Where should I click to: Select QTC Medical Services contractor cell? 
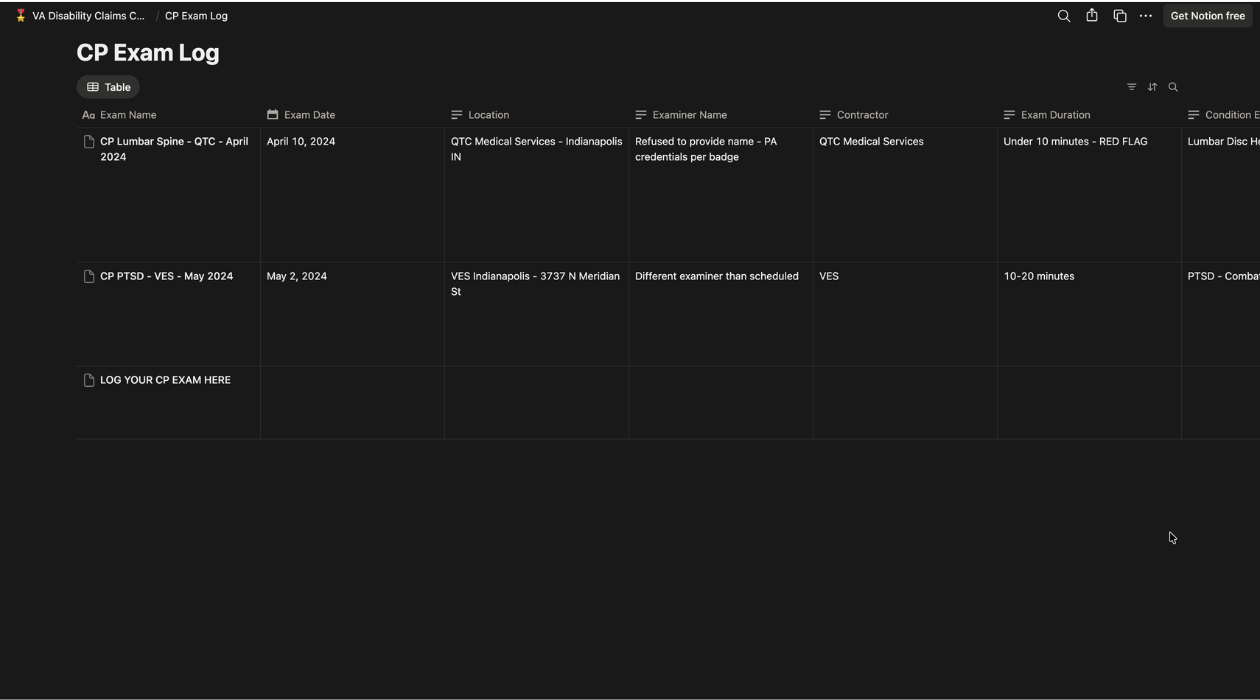[904, 195]
